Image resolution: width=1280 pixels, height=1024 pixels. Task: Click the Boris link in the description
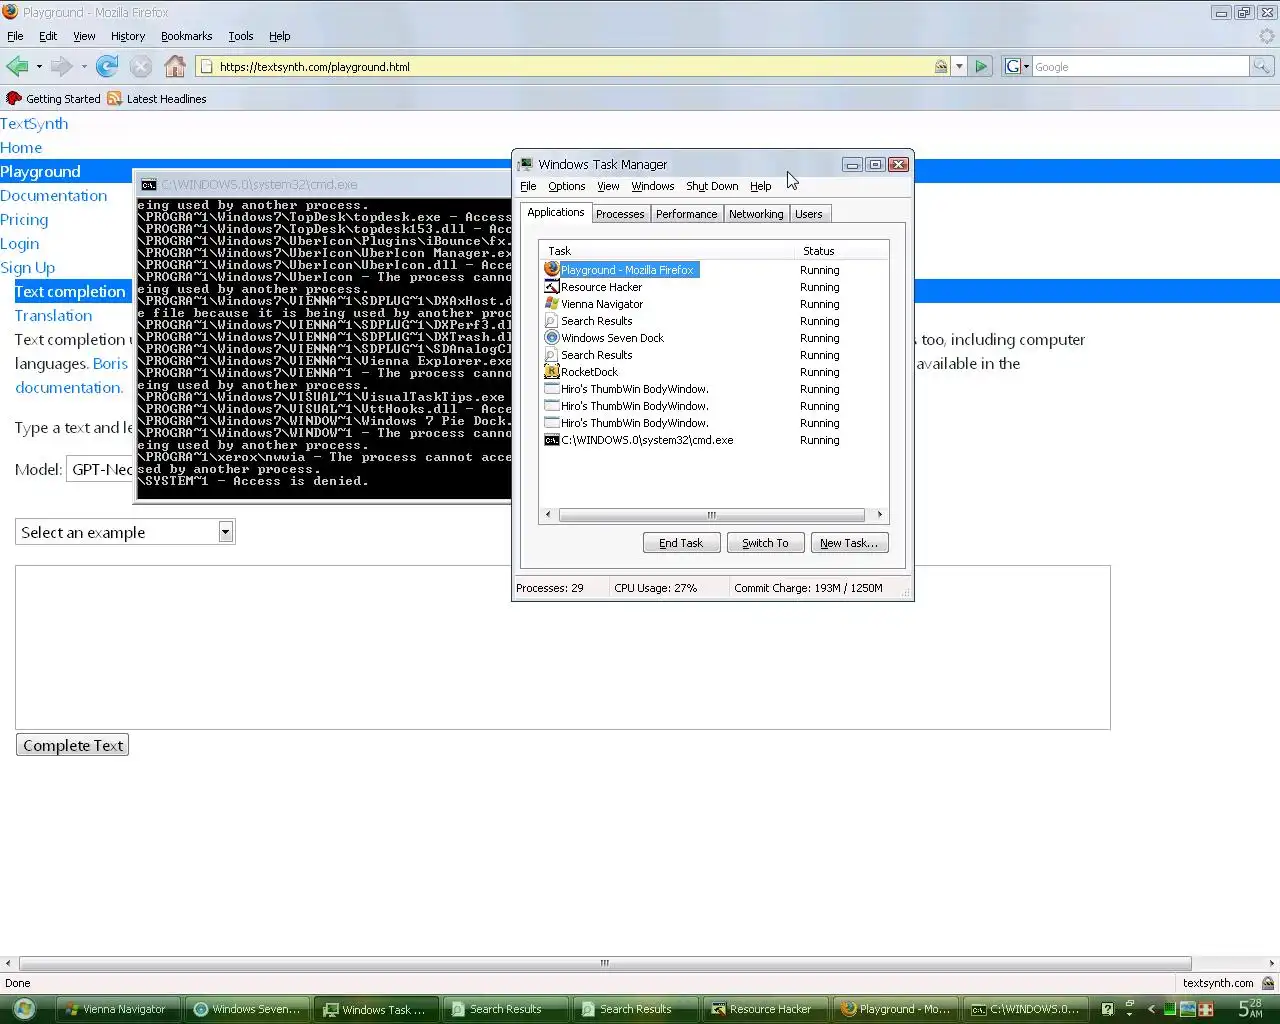coord(110,364)
